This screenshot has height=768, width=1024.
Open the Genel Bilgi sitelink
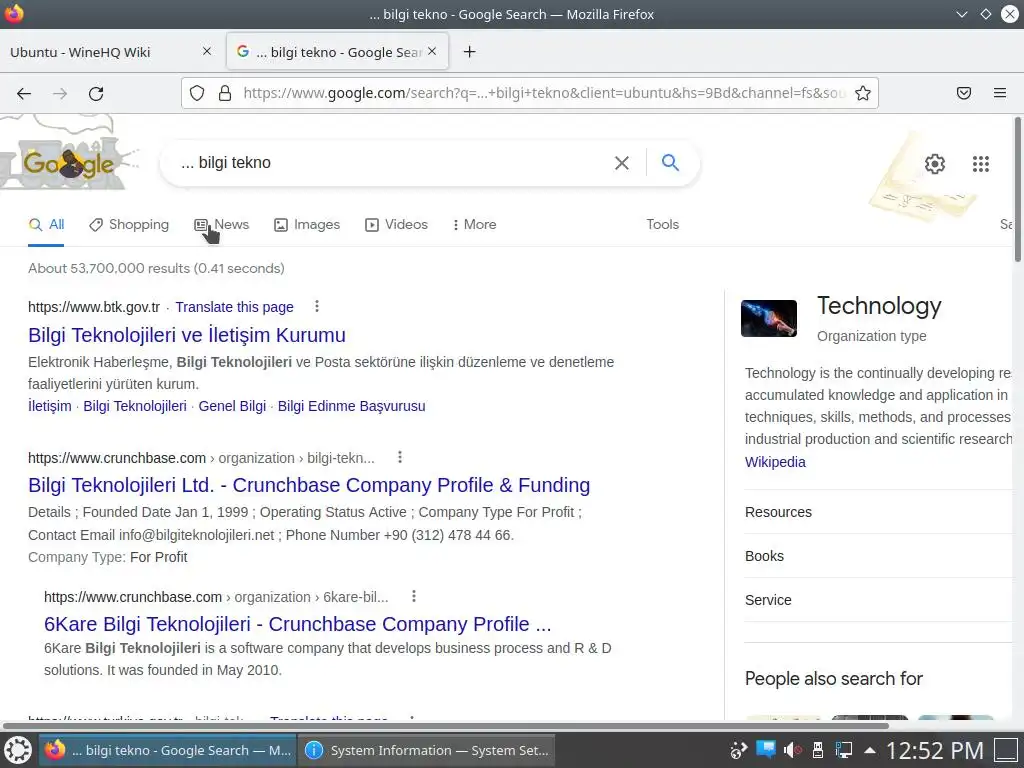pos(232,406)
